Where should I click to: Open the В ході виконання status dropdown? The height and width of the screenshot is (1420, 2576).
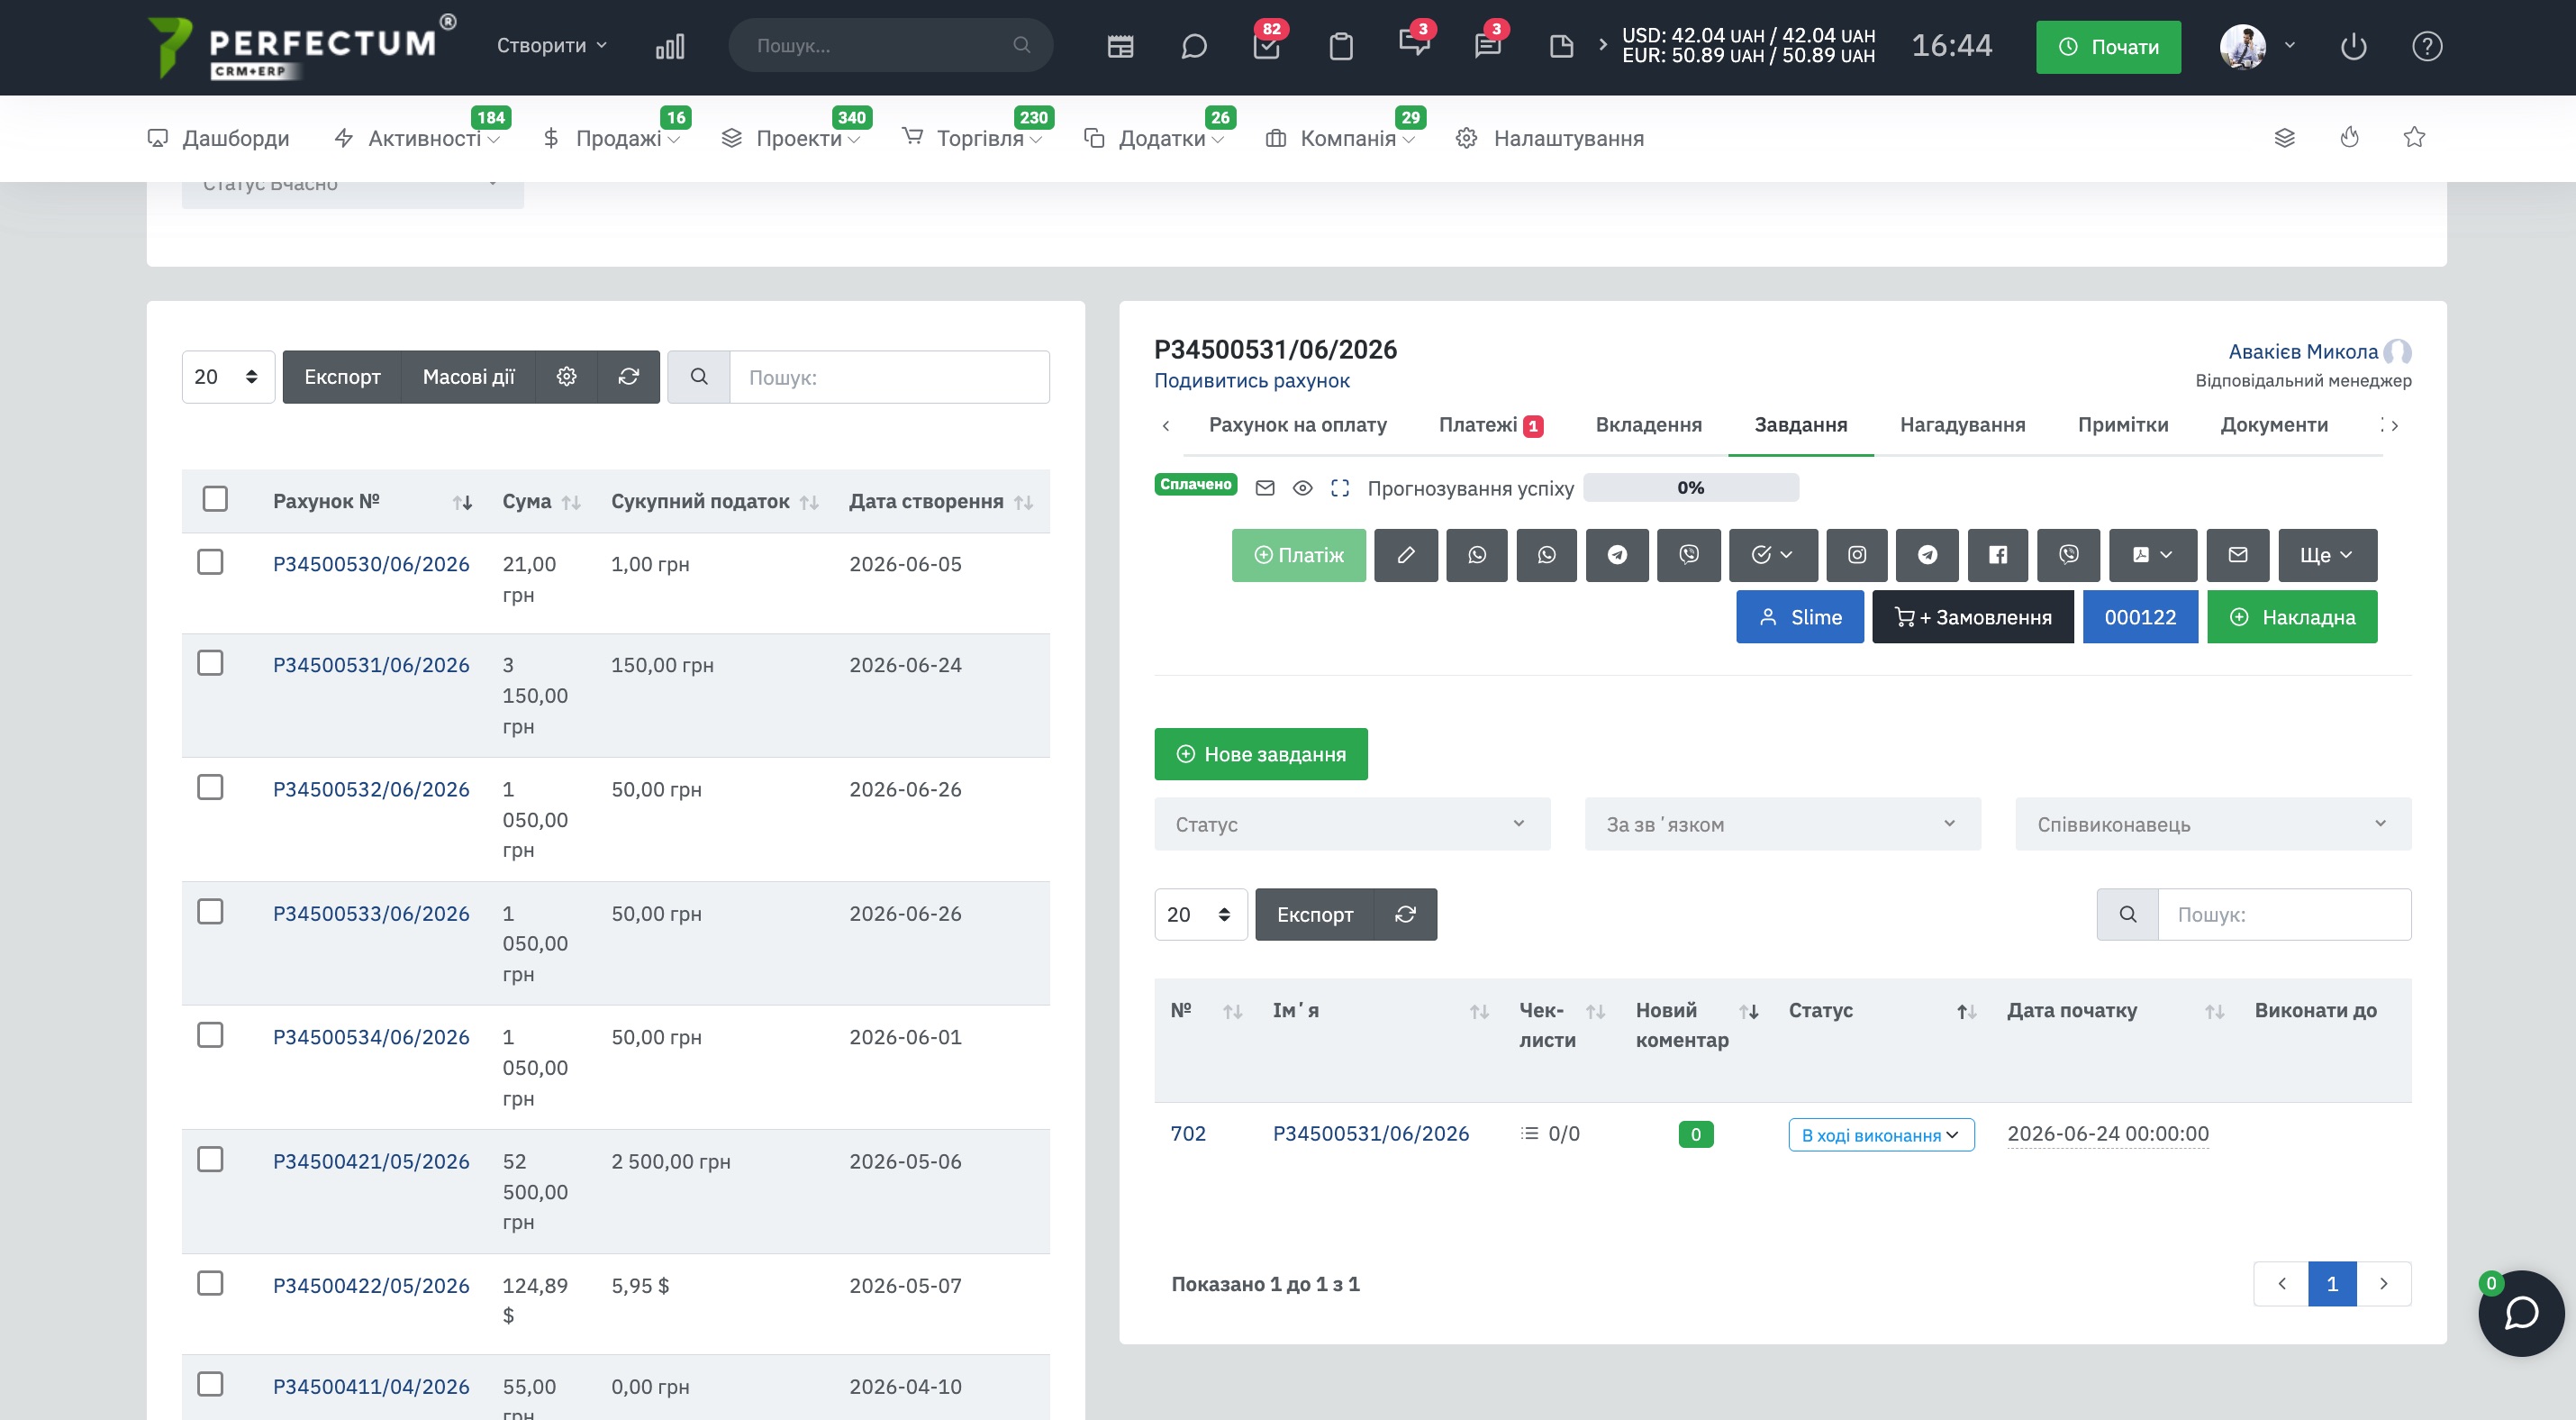point(1881,1135)
